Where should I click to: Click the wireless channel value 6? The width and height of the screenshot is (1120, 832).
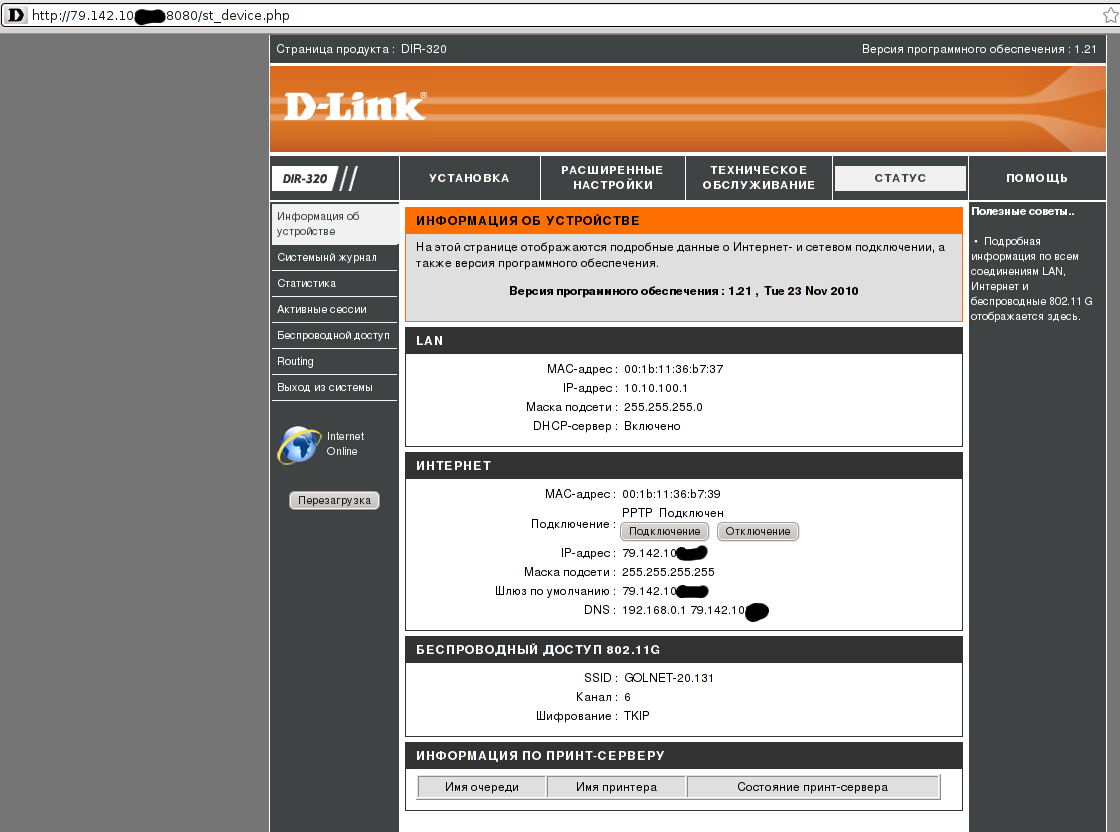627,697
